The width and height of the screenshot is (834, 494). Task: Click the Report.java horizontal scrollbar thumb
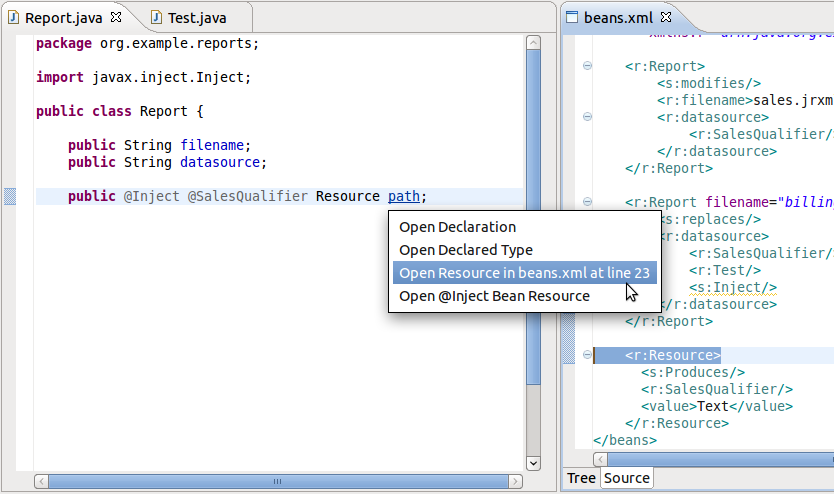(278, 481)
